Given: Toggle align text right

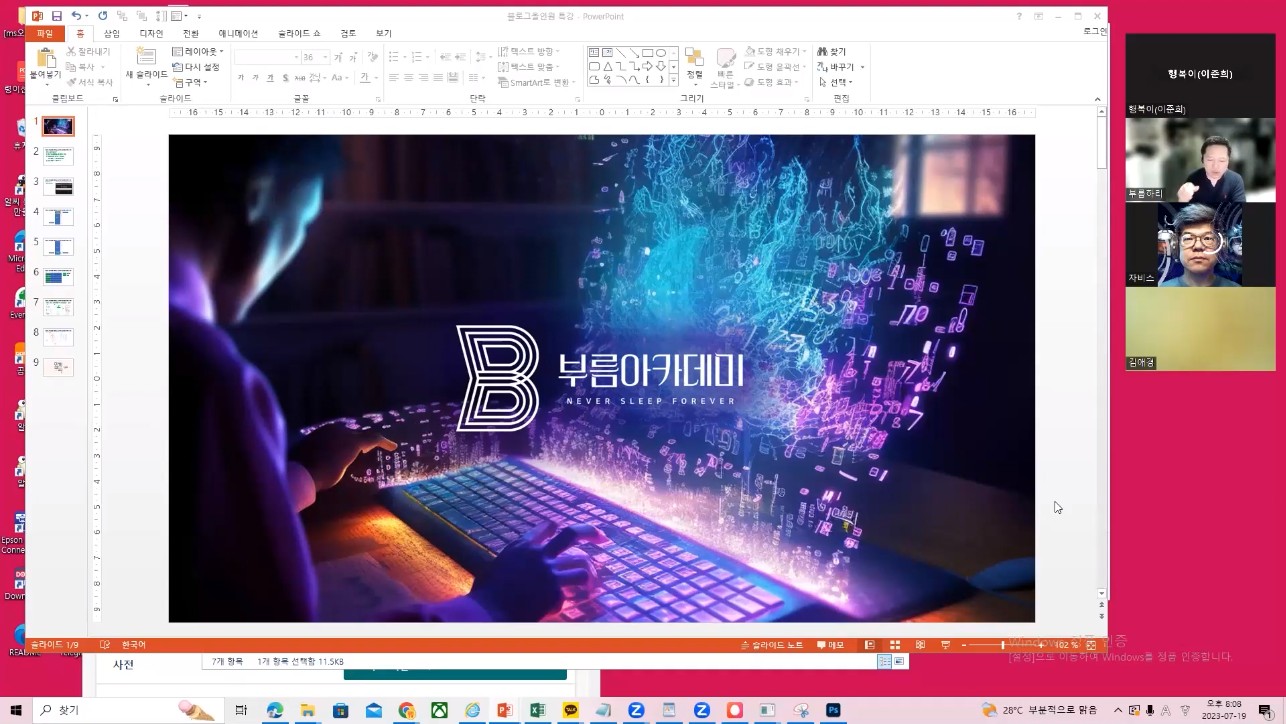Looking at the screenshot, I should (x=424, y=77).
